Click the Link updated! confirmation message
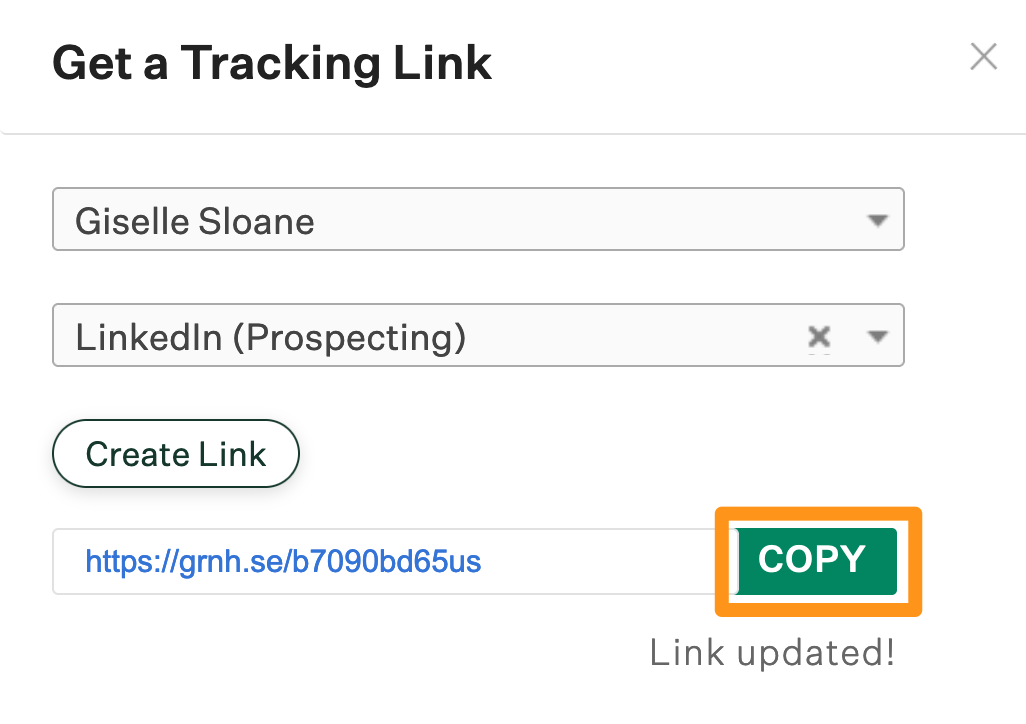Screen dimensions: 1026x724 point(772,652)
